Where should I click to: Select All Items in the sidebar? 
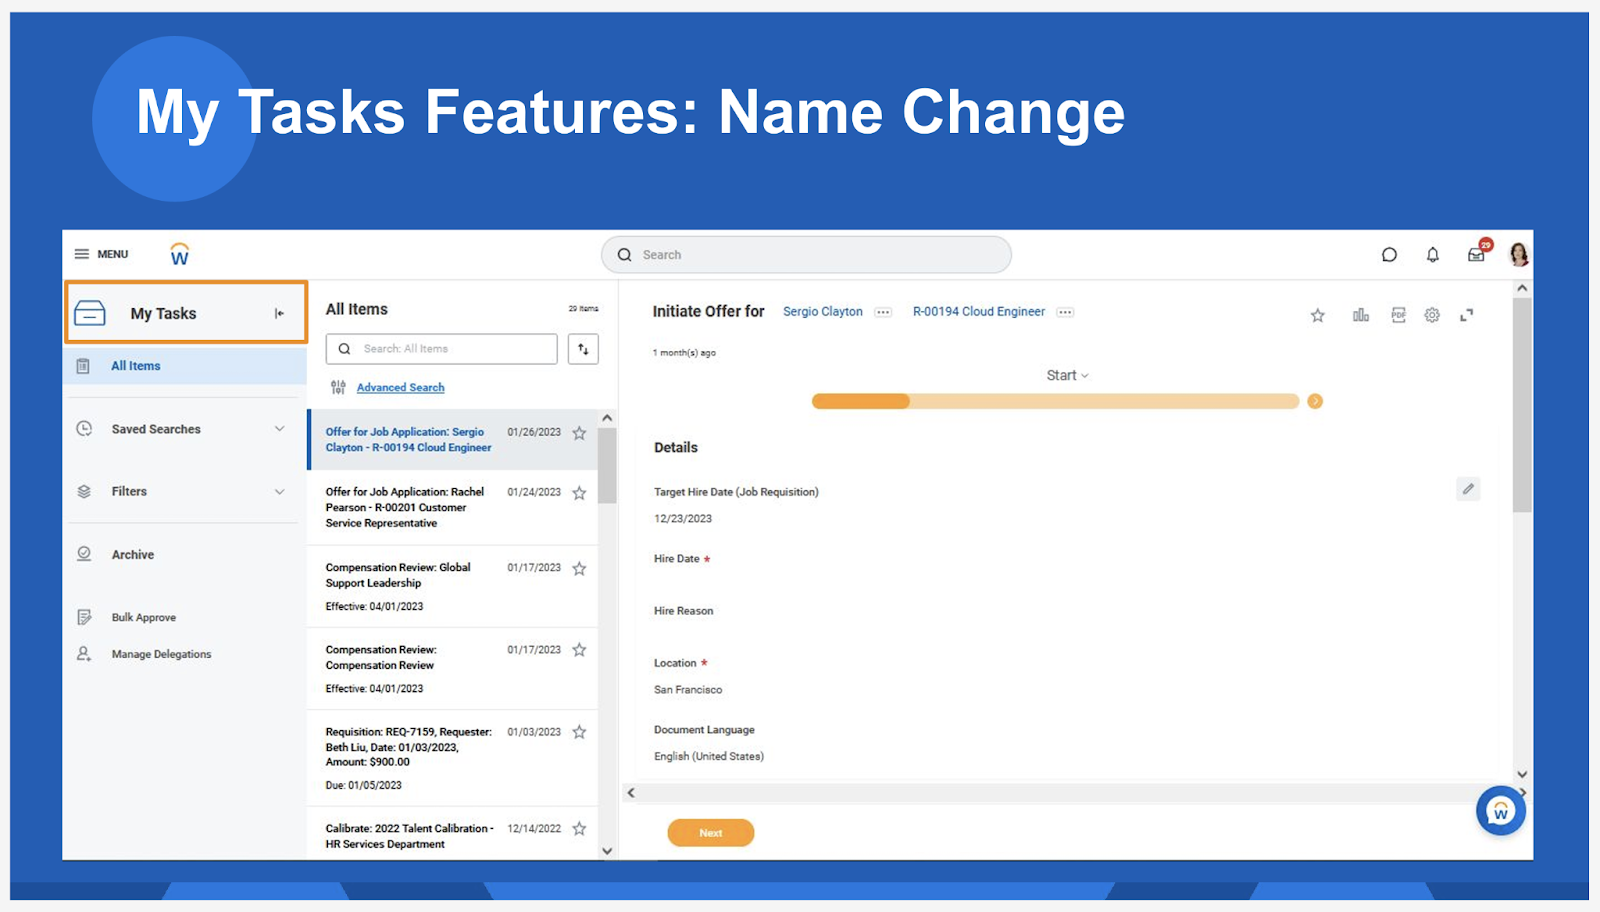(x=186, y=366)
